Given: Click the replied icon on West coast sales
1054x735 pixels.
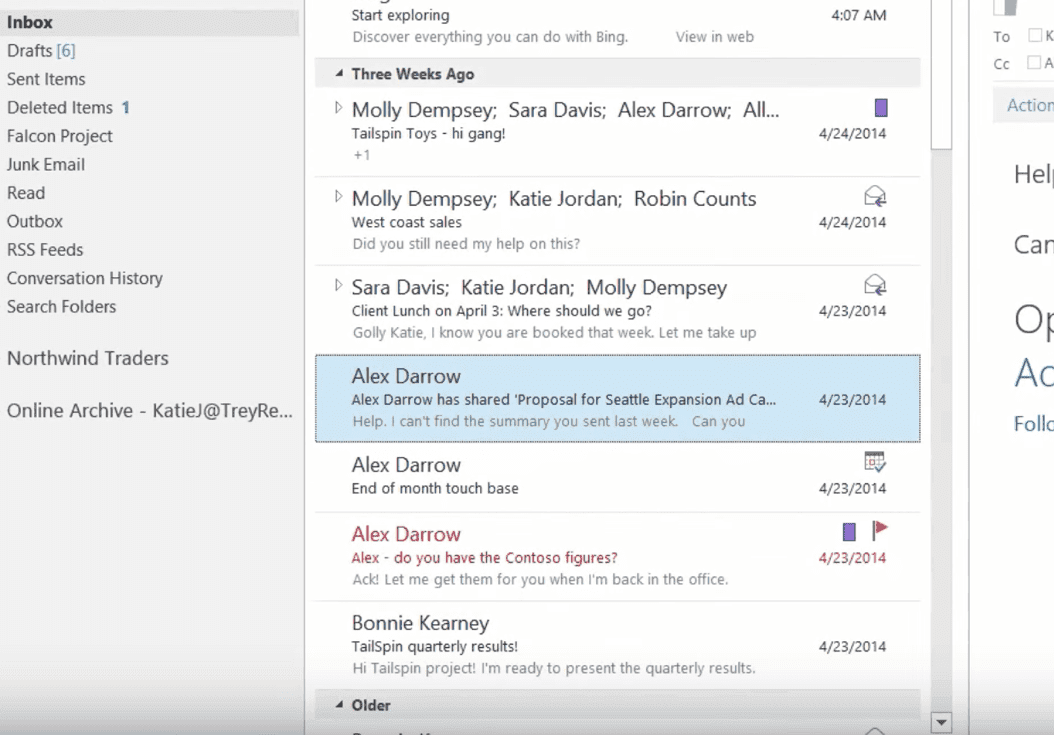Looking at the screenshot, I should coord(875,197).
